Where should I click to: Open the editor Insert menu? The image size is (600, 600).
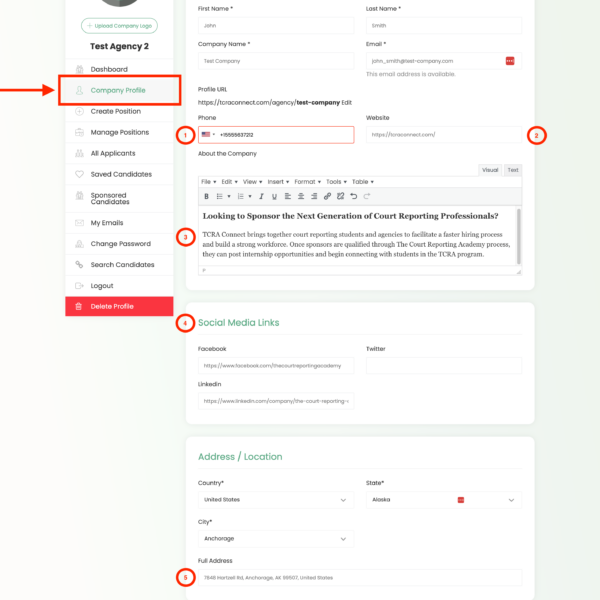point(278,182)
